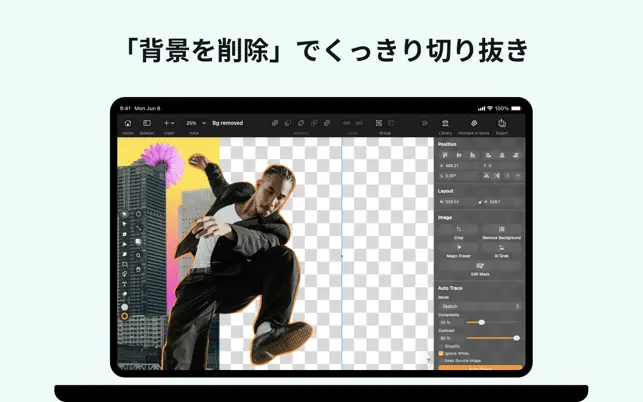Select the Pen tool
This screenshot has height=402, width=643.
[x=125, y=234]
